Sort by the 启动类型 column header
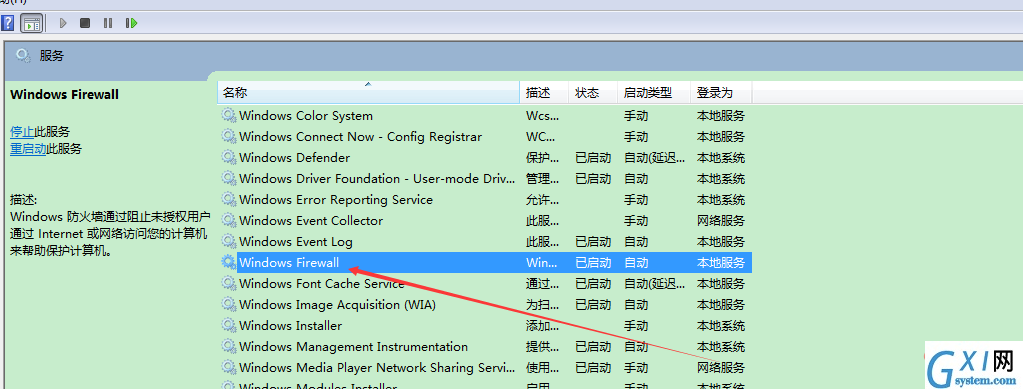The width and height of the screenshot is (1023, 389). [x=654, y=93]
